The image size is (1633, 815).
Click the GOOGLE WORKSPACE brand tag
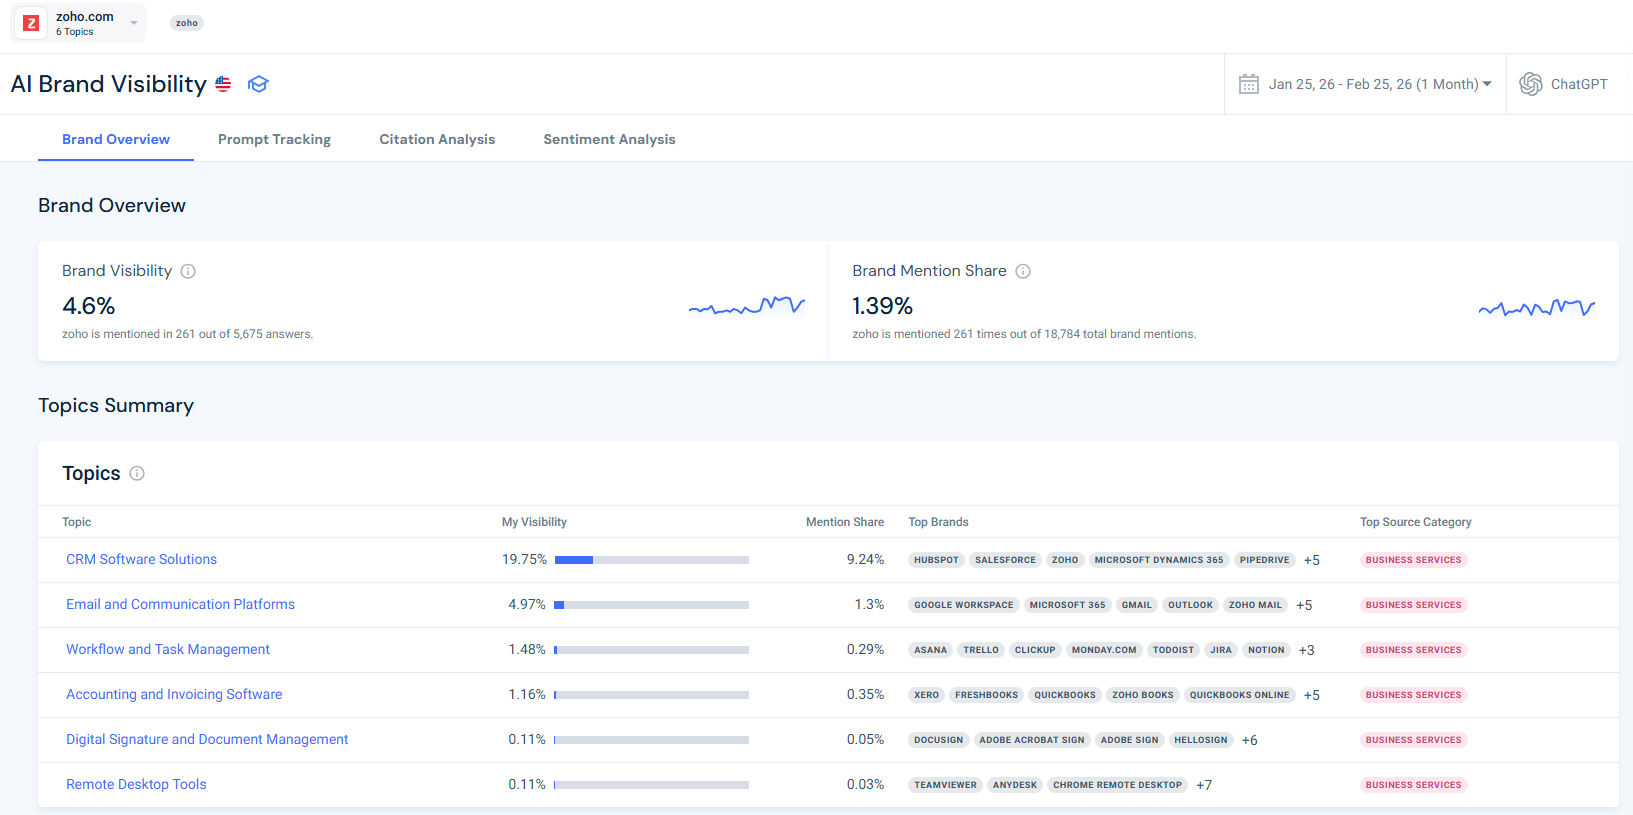click(x=963, y=605)
